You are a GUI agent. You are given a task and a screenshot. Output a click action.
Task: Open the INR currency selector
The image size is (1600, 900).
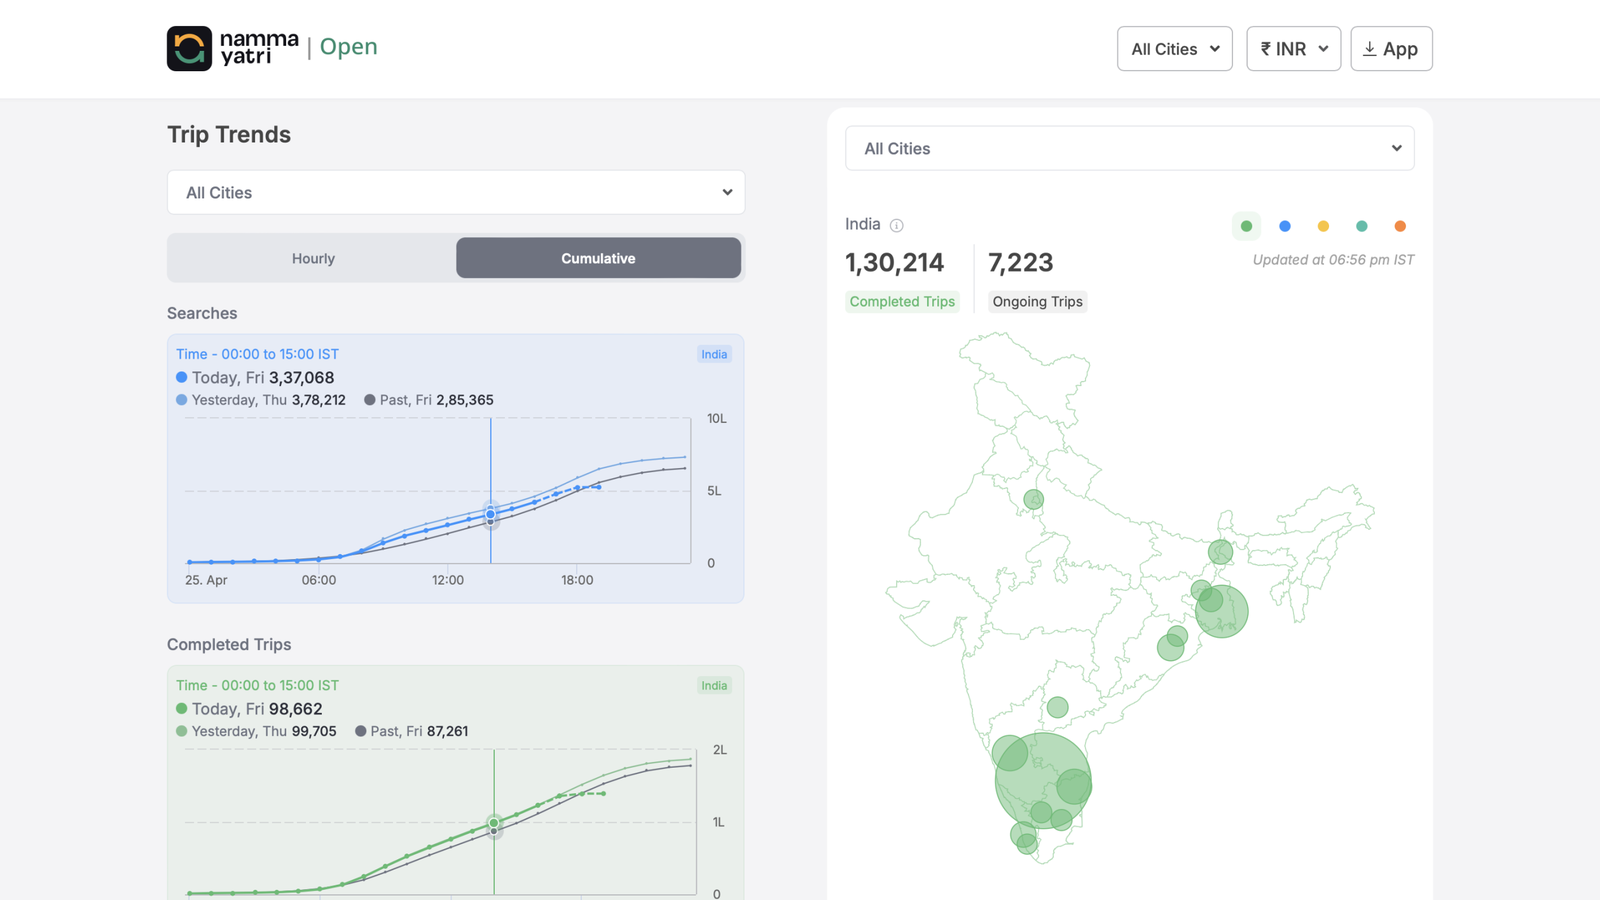[x=1293, y=48]
